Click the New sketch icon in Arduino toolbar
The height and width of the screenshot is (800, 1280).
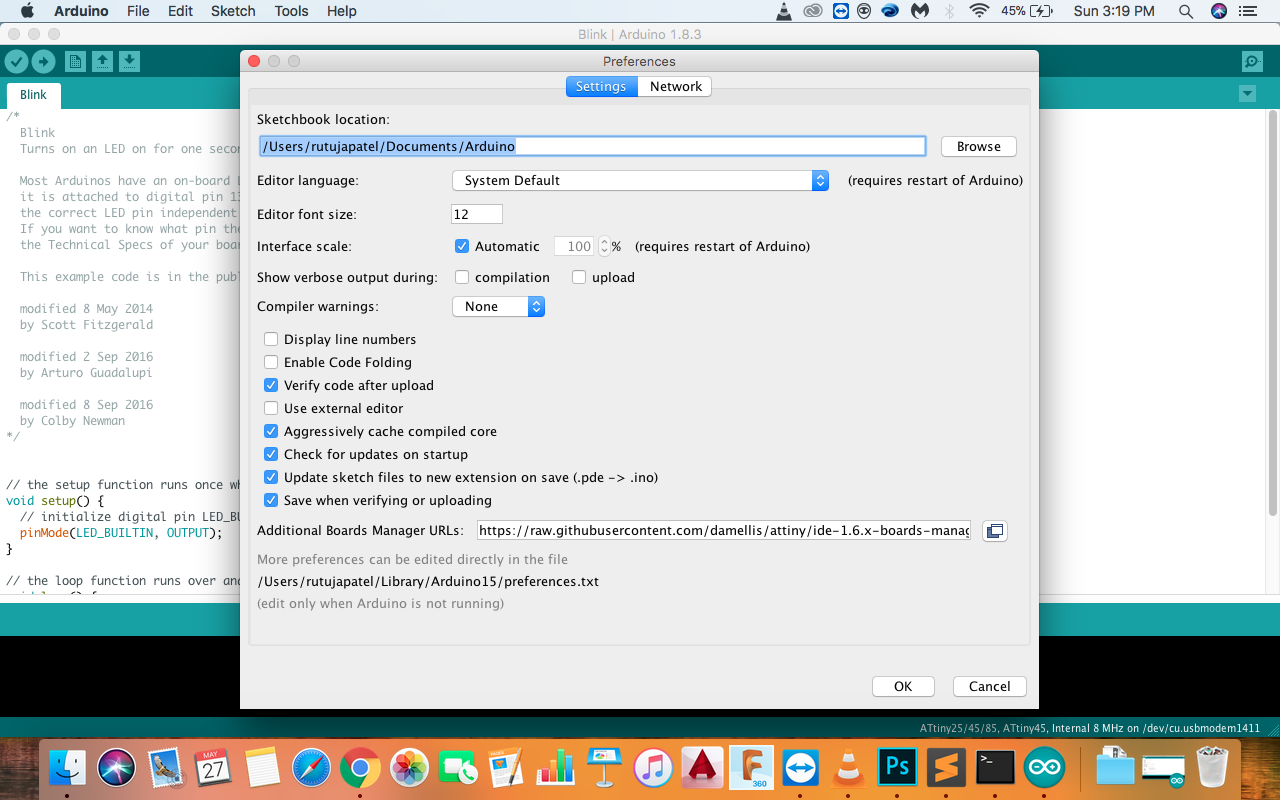pos(75,62)
